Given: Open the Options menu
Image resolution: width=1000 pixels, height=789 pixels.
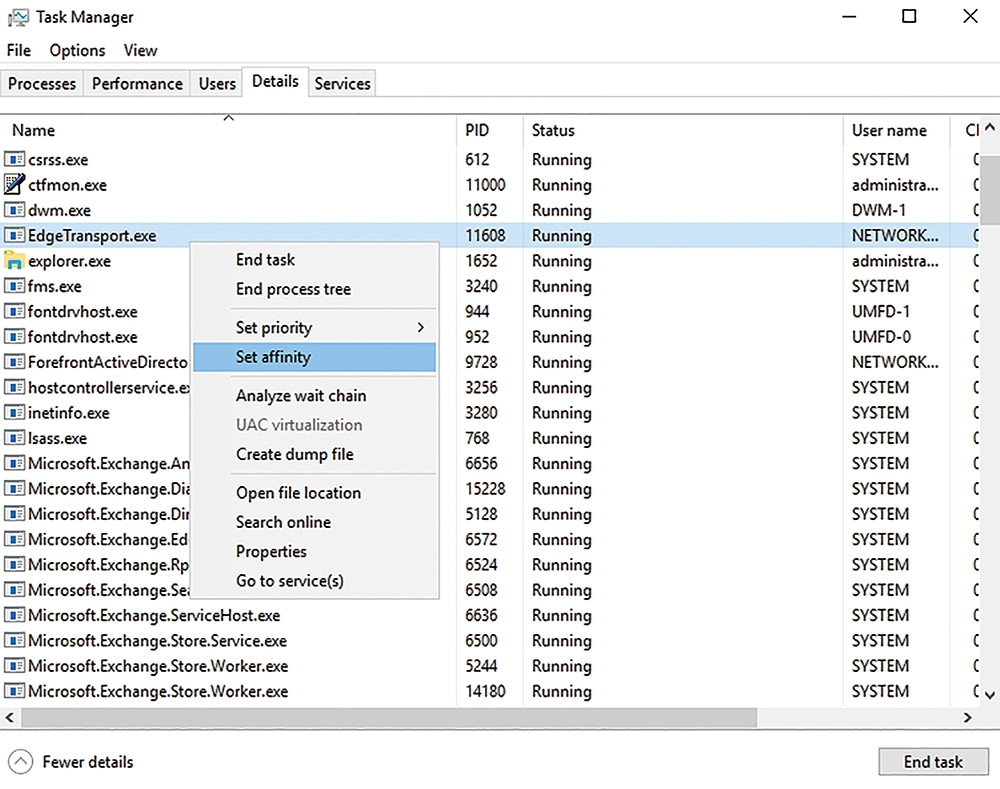Looking at the screenshot, I should pos(77,50).
